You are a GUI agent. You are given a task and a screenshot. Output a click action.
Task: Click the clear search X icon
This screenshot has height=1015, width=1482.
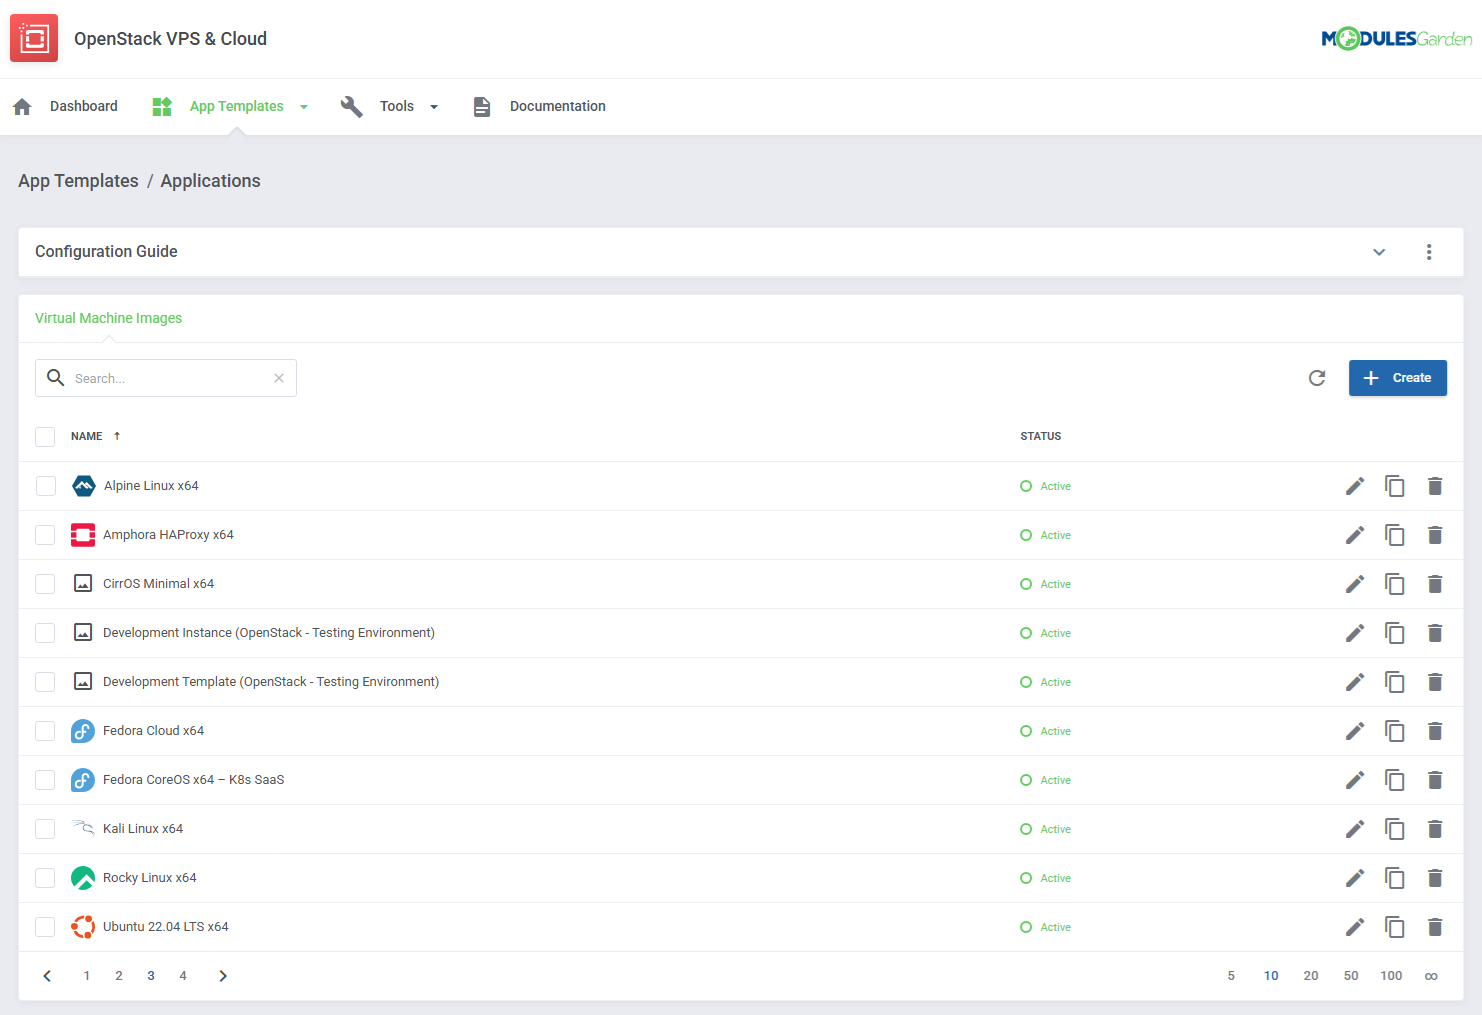click(x=278, y=378)
